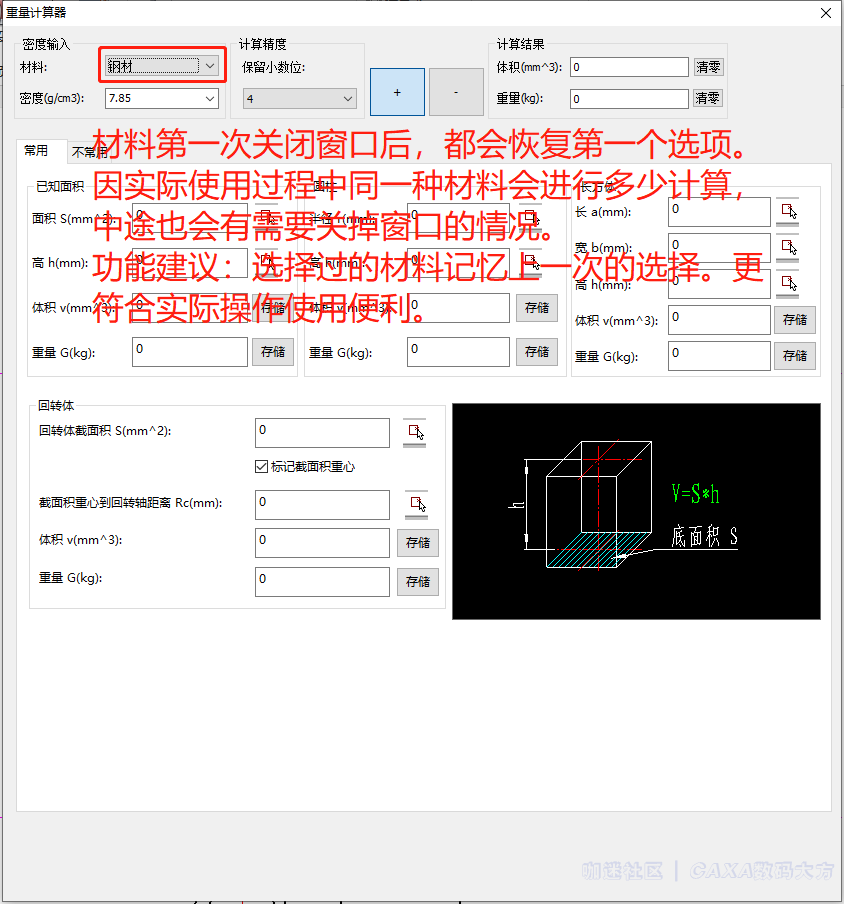The height and width of the screenshot is (904, 844).
Task: Close the 重量计算器 window
Action: (826, 13)
